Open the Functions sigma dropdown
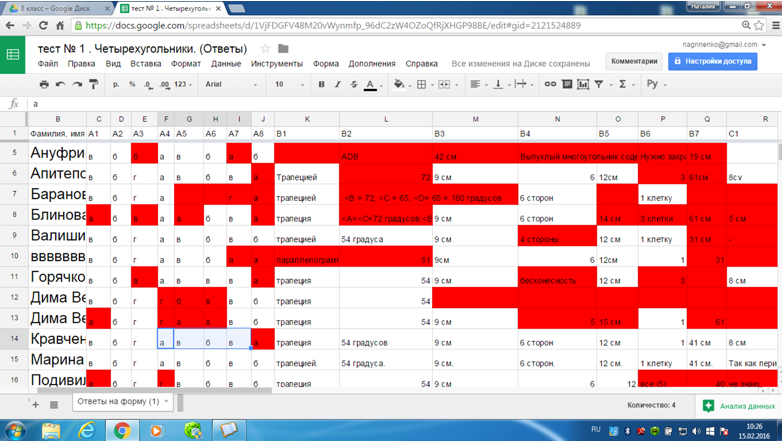 pos(625,85)
